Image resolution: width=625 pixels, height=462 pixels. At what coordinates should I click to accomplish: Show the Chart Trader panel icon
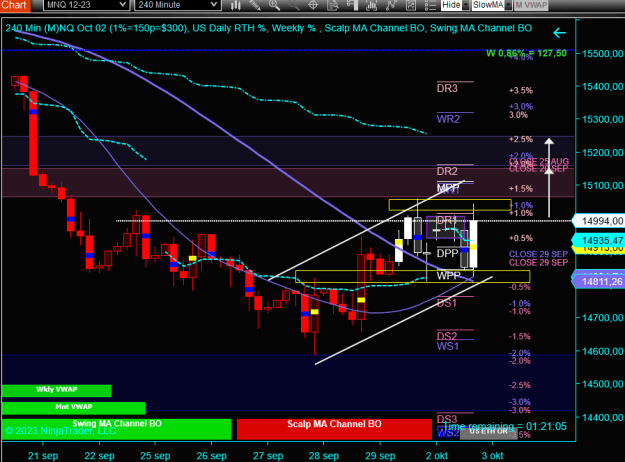click(352, 5)
